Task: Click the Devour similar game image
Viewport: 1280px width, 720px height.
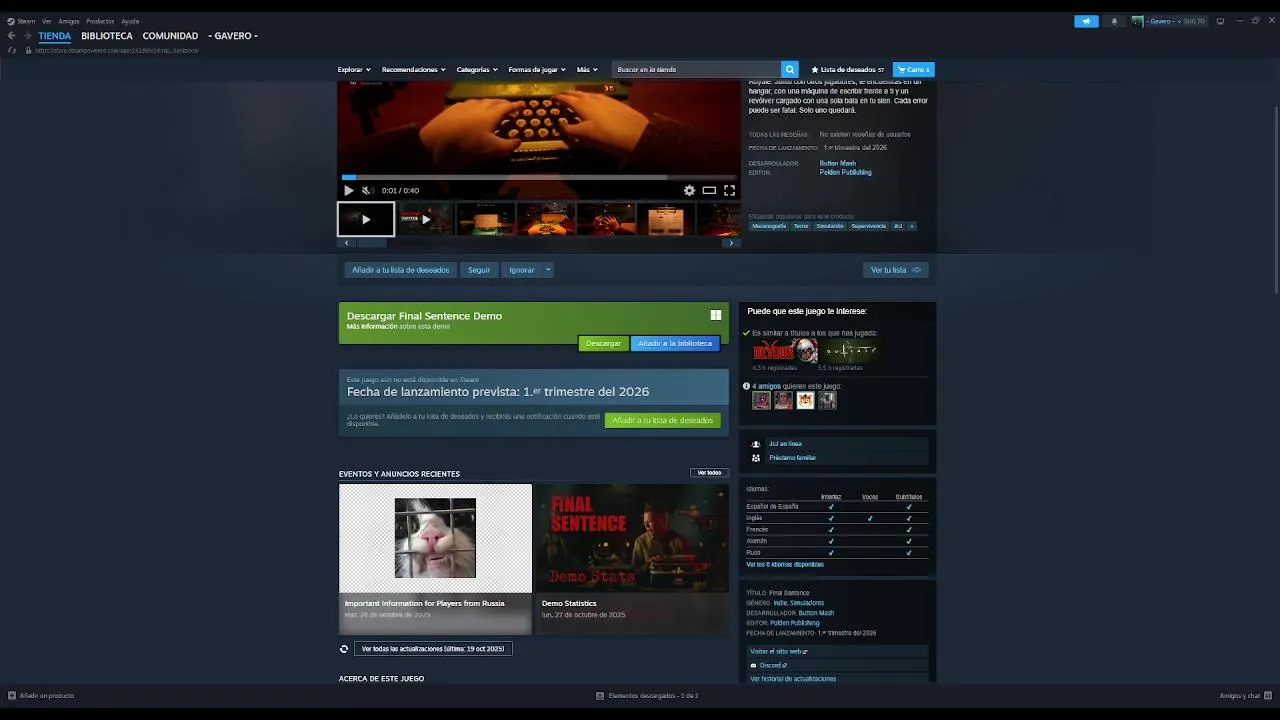Action: [x=785, y=350]
